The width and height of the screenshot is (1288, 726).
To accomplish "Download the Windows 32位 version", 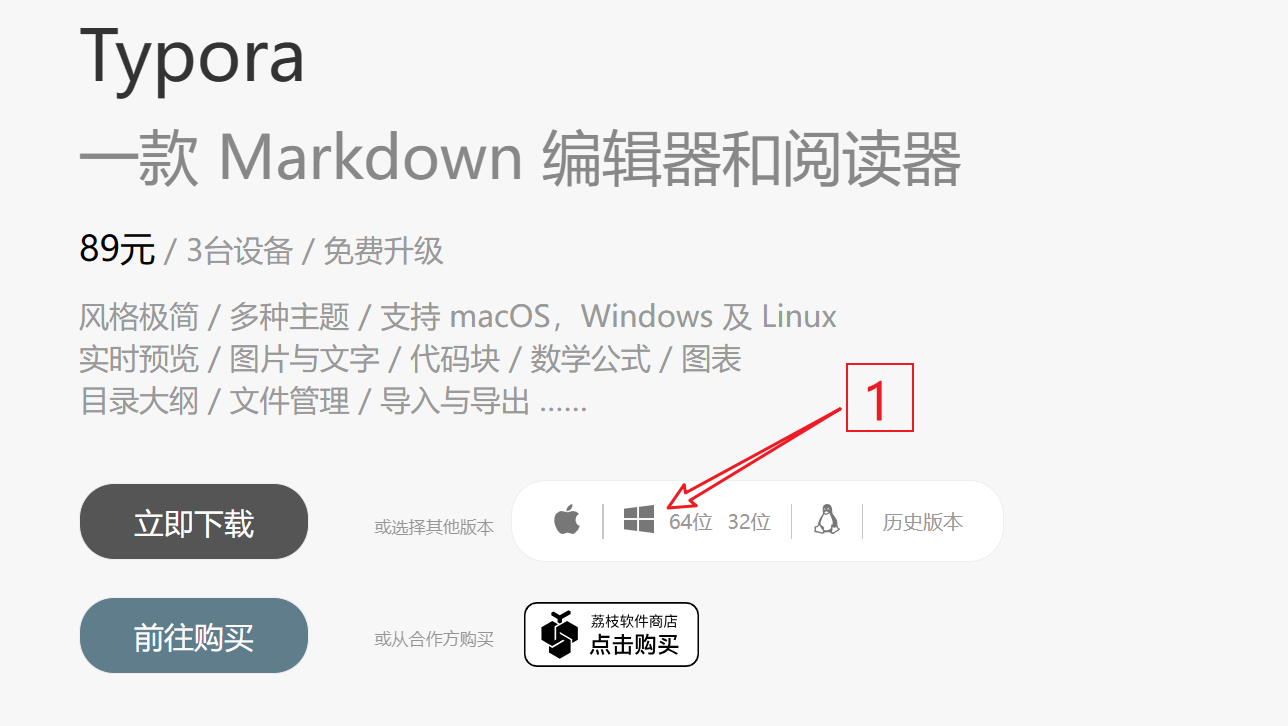I will 749,522.
